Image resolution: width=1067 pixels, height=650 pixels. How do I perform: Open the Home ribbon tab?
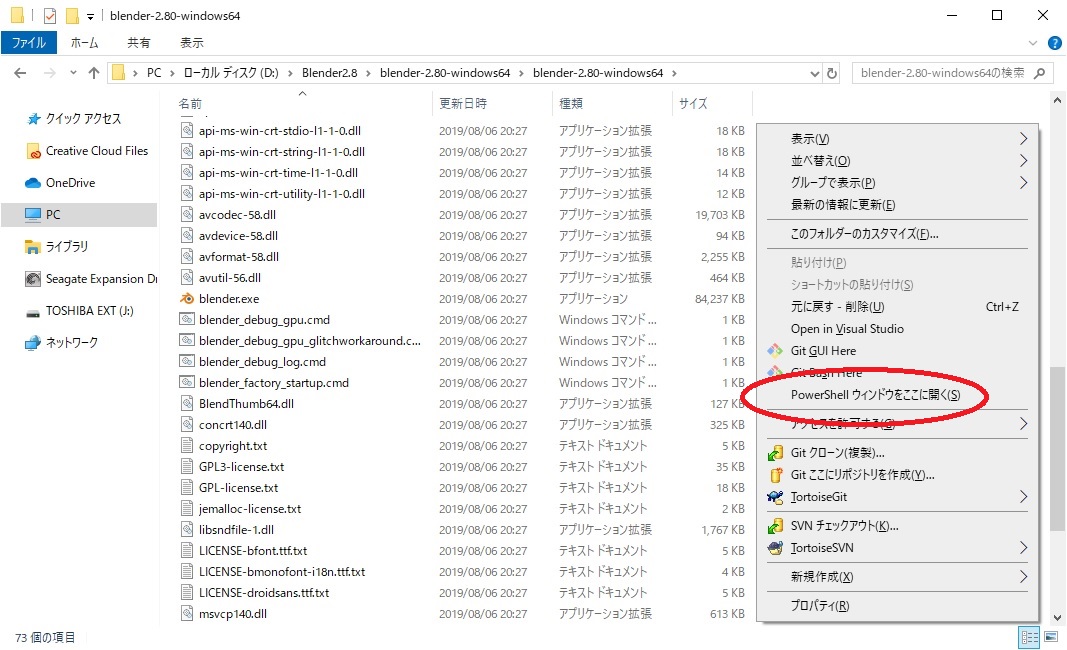pos(84,43)
